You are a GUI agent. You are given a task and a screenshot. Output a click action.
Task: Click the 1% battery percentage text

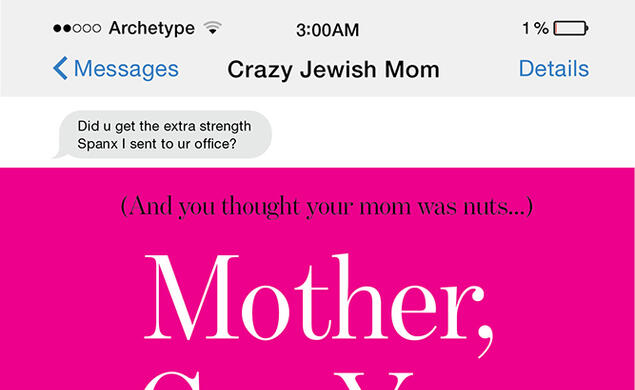[535, 28]
